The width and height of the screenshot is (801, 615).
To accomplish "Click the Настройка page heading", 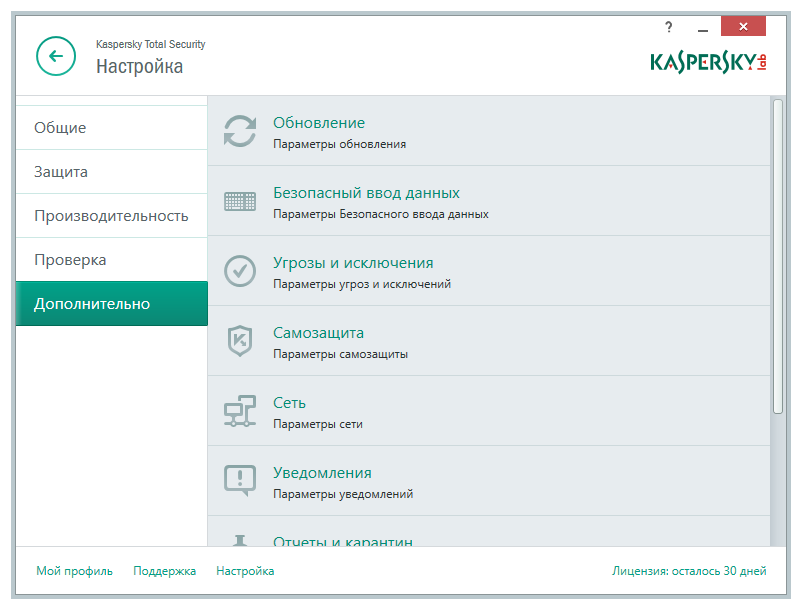I will tap(139, 66).
